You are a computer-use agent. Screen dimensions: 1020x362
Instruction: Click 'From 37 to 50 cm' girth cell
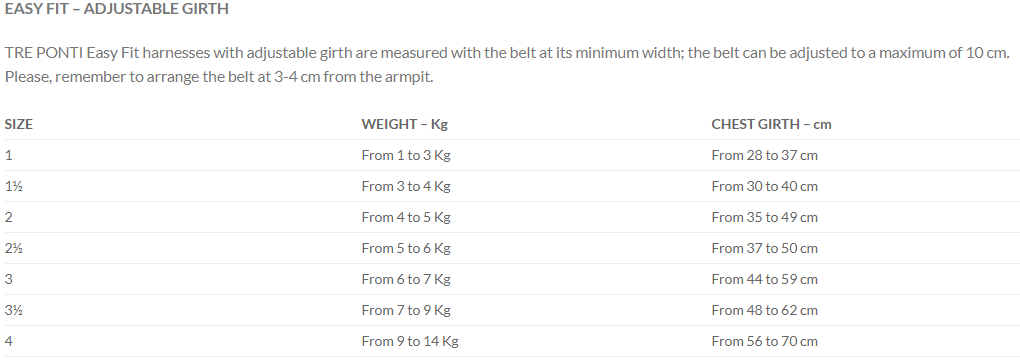pyautogui.click(x=764, y=248)
